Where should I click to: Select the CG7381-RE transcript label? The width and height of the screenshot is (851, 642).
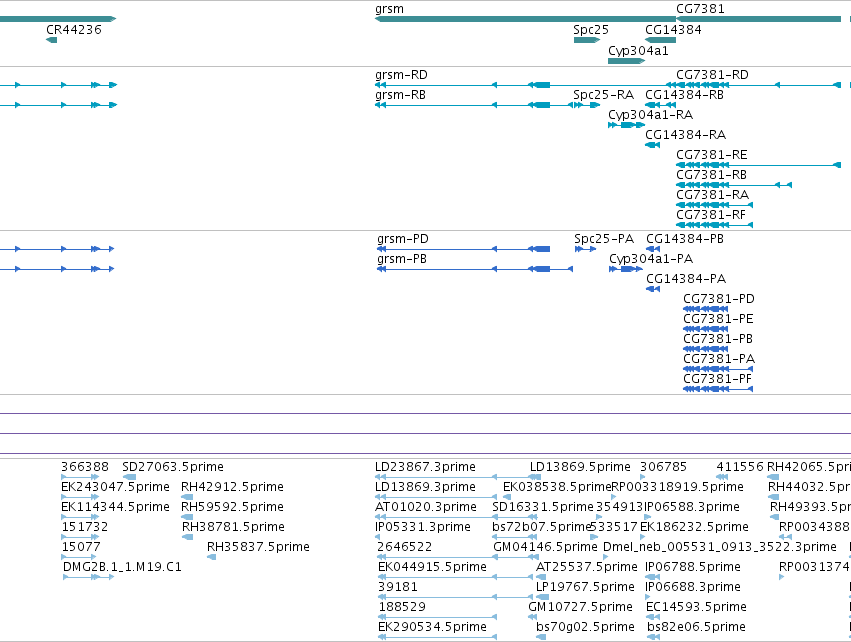tap(712, 155)
